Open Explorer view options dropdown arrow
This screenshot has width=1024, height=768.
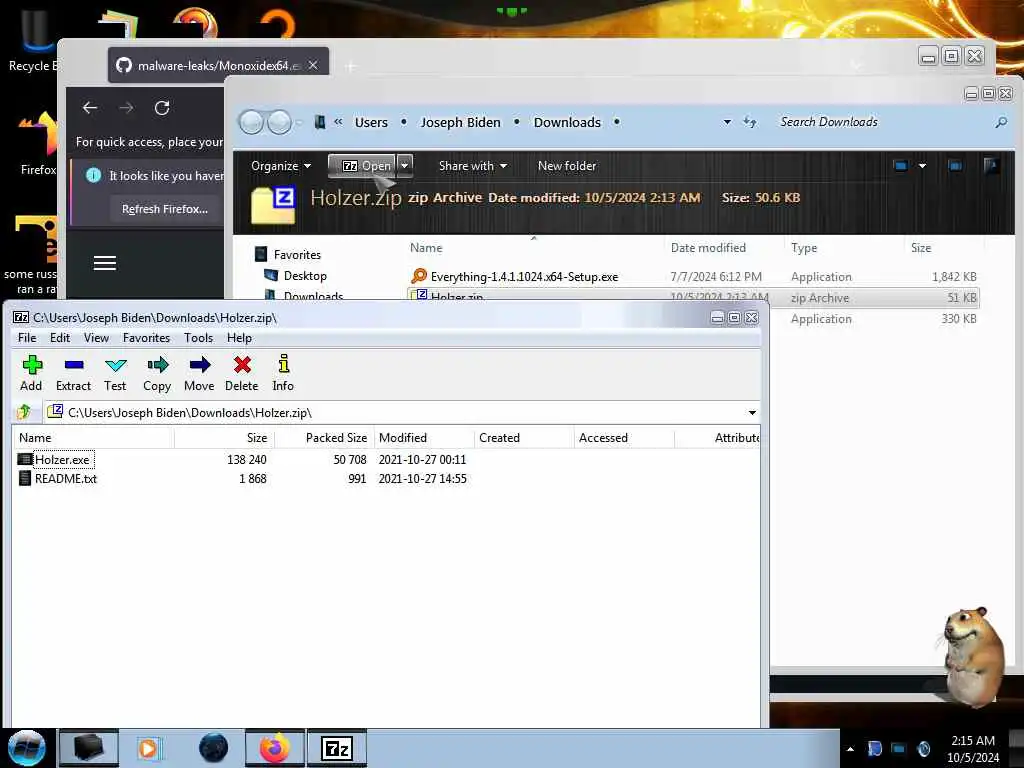pyautogui.click(x=922, y=166)
